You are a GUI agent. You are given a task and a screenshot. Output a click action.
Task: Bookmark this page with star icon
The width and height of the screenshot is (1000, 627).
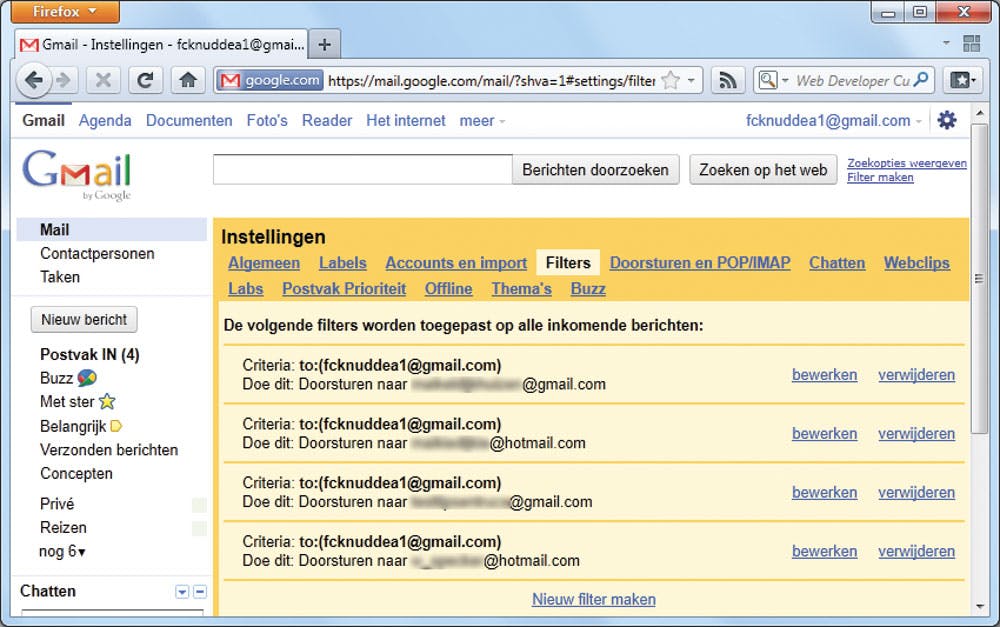coord(670,80)
